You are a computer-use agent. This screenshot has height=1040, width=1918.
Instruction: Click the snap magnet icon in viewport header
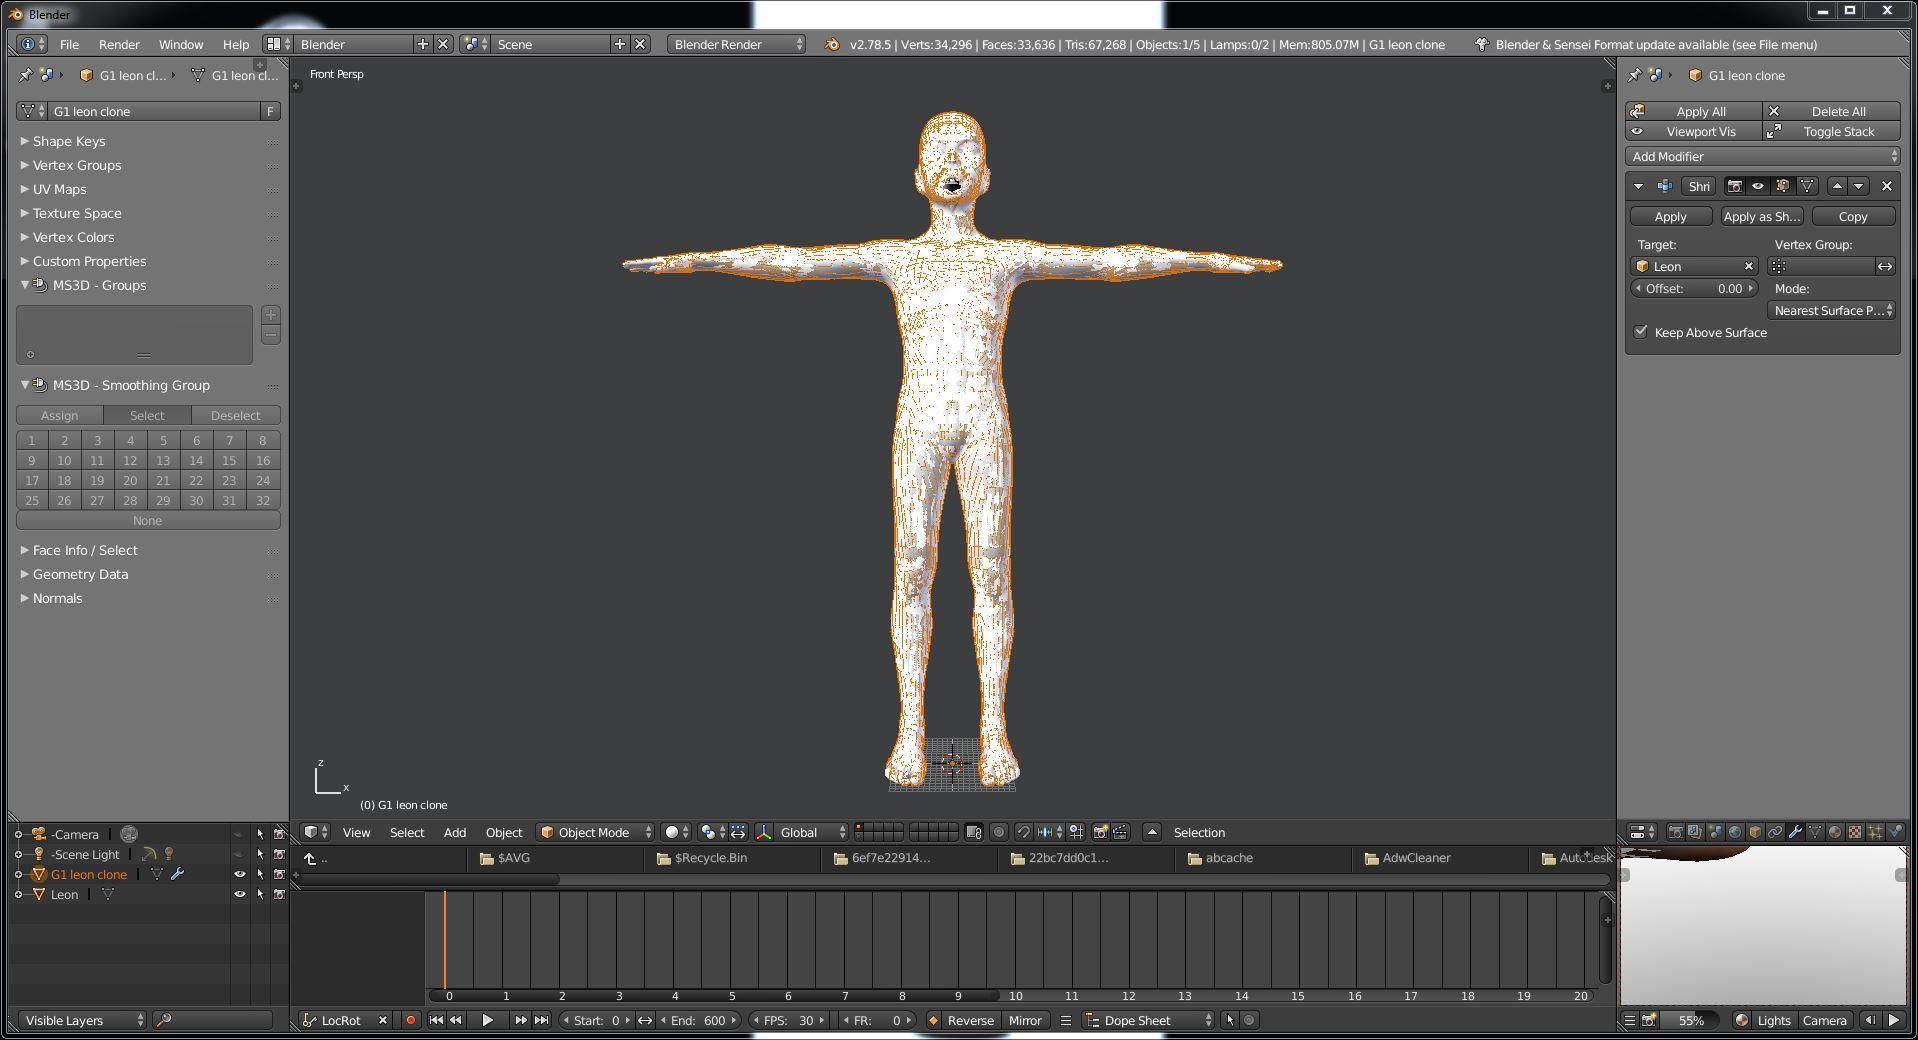click(1023, 832)
